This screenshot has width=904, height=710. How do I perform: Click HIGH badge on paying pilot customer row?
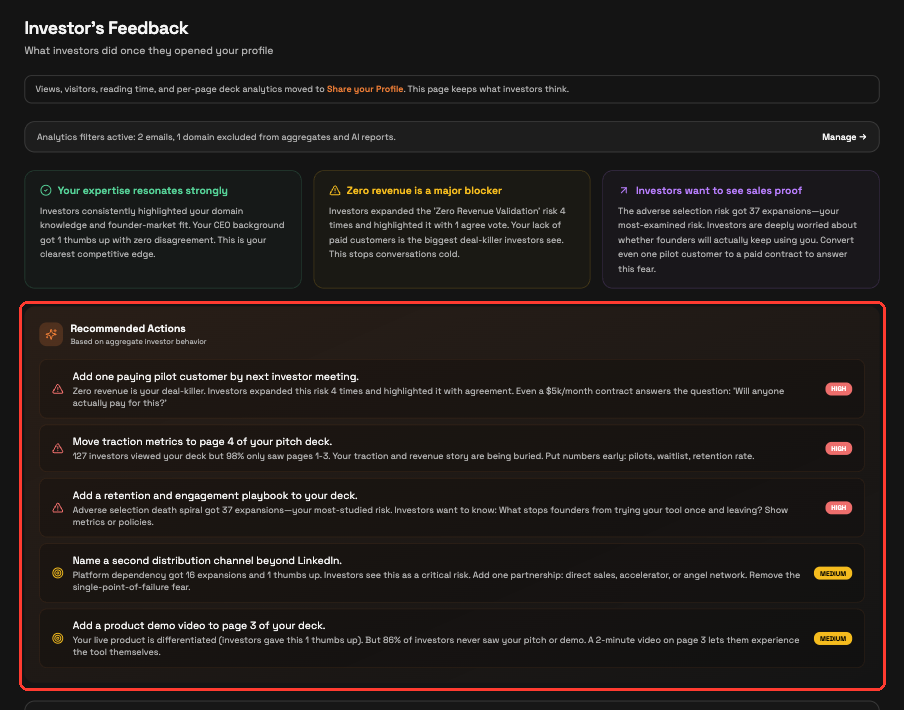(x=838, y=389)
